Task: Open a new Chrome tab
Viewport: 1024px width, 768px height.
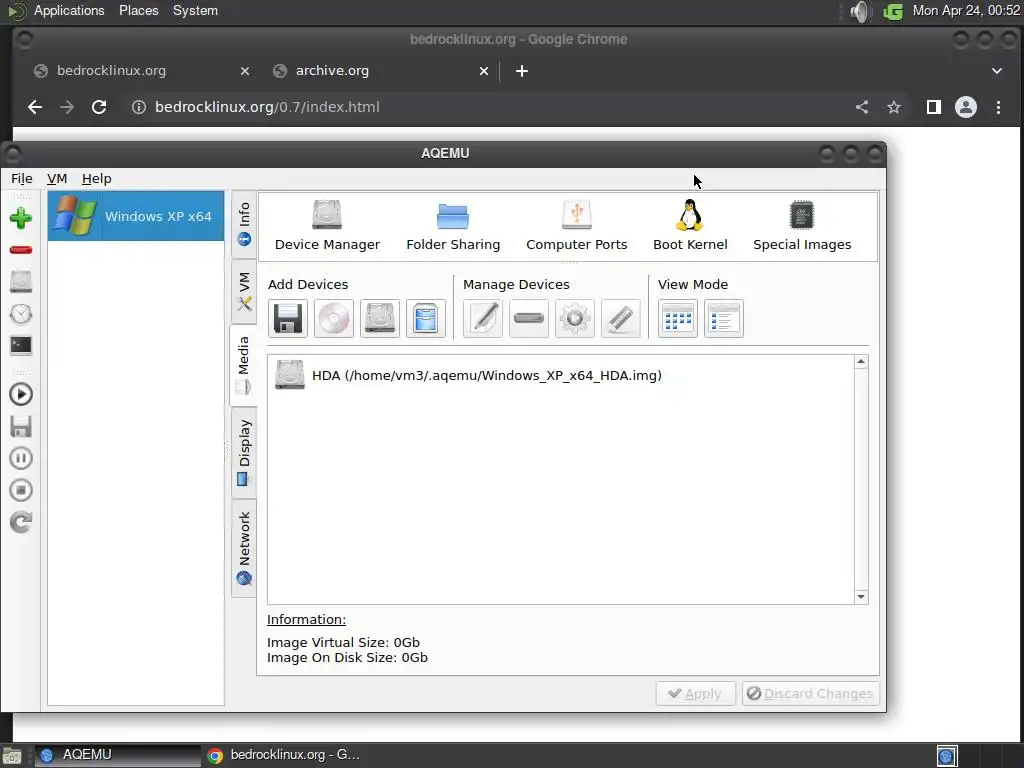Action: pyautogui.click(x=522, y=71)
